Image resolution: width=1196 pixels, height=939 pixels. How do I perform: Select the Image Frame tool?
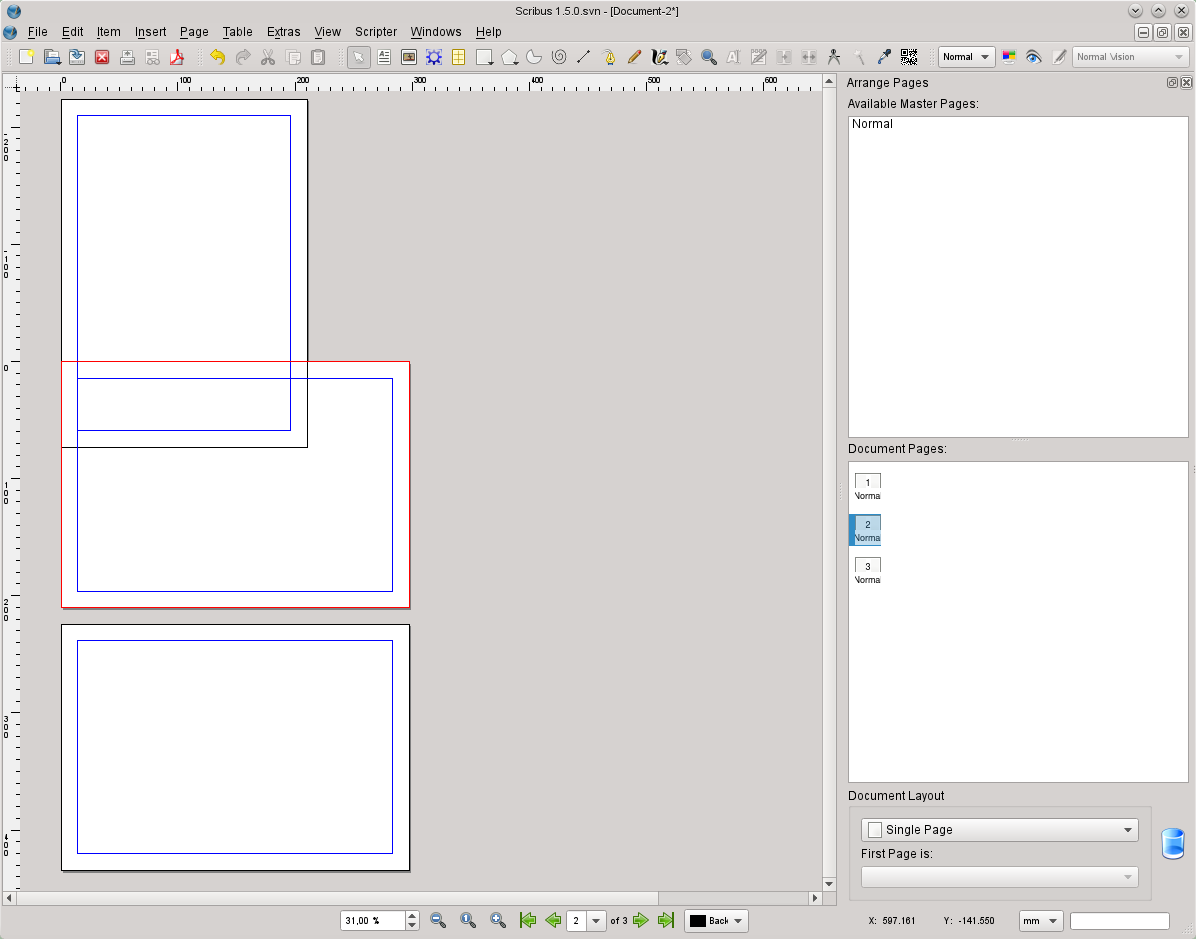(409, 57)
